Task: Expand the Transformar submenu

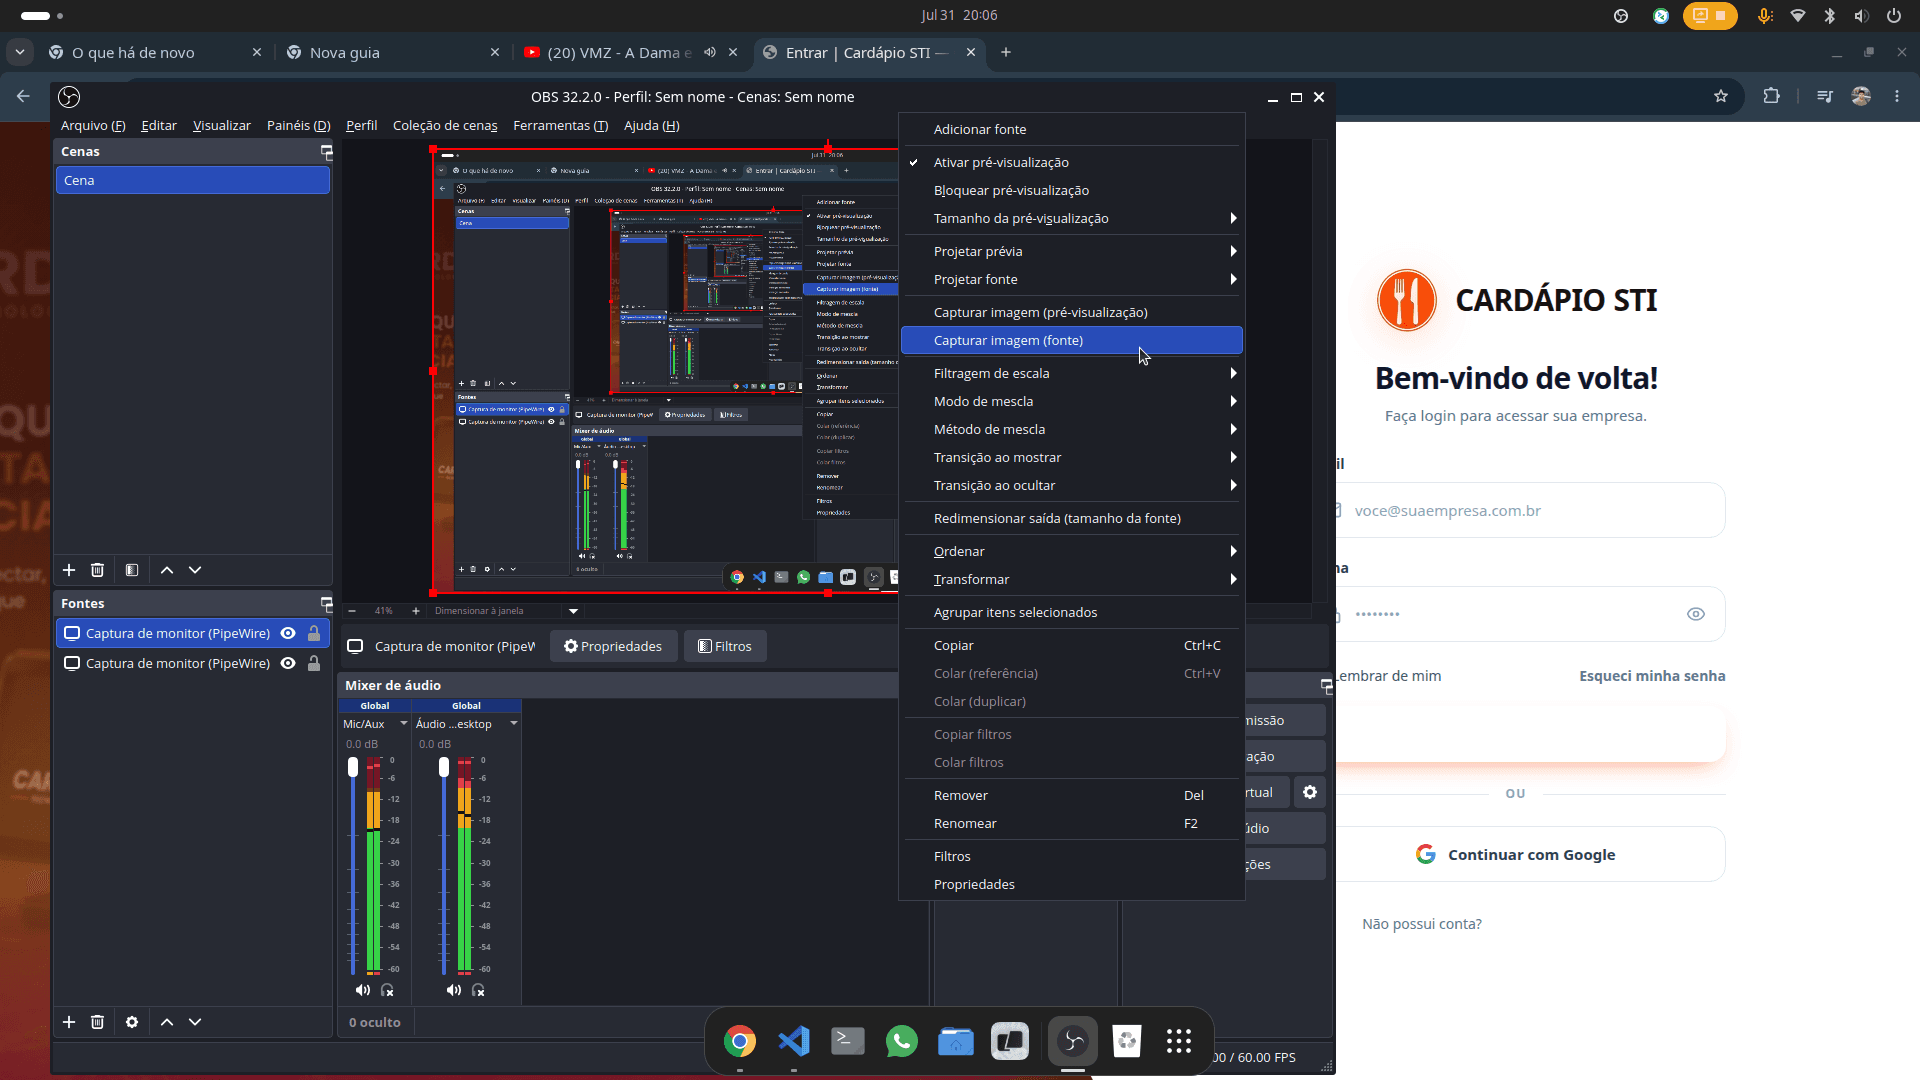Action: coord(1072,579)
